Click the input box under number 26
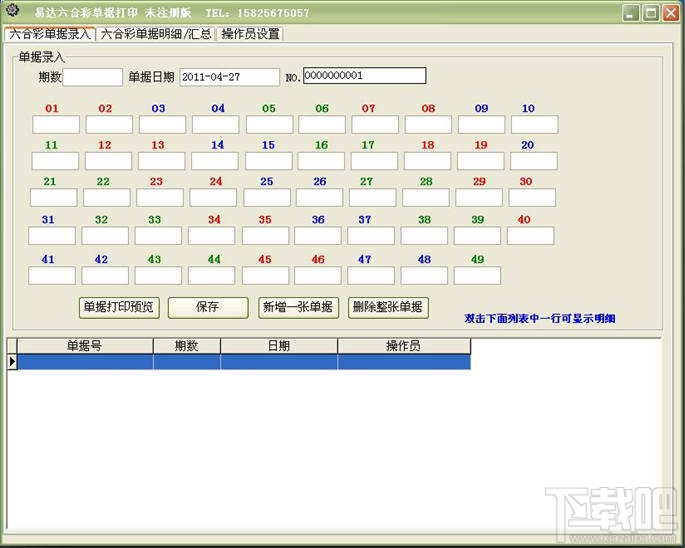 tap(319, 198)
